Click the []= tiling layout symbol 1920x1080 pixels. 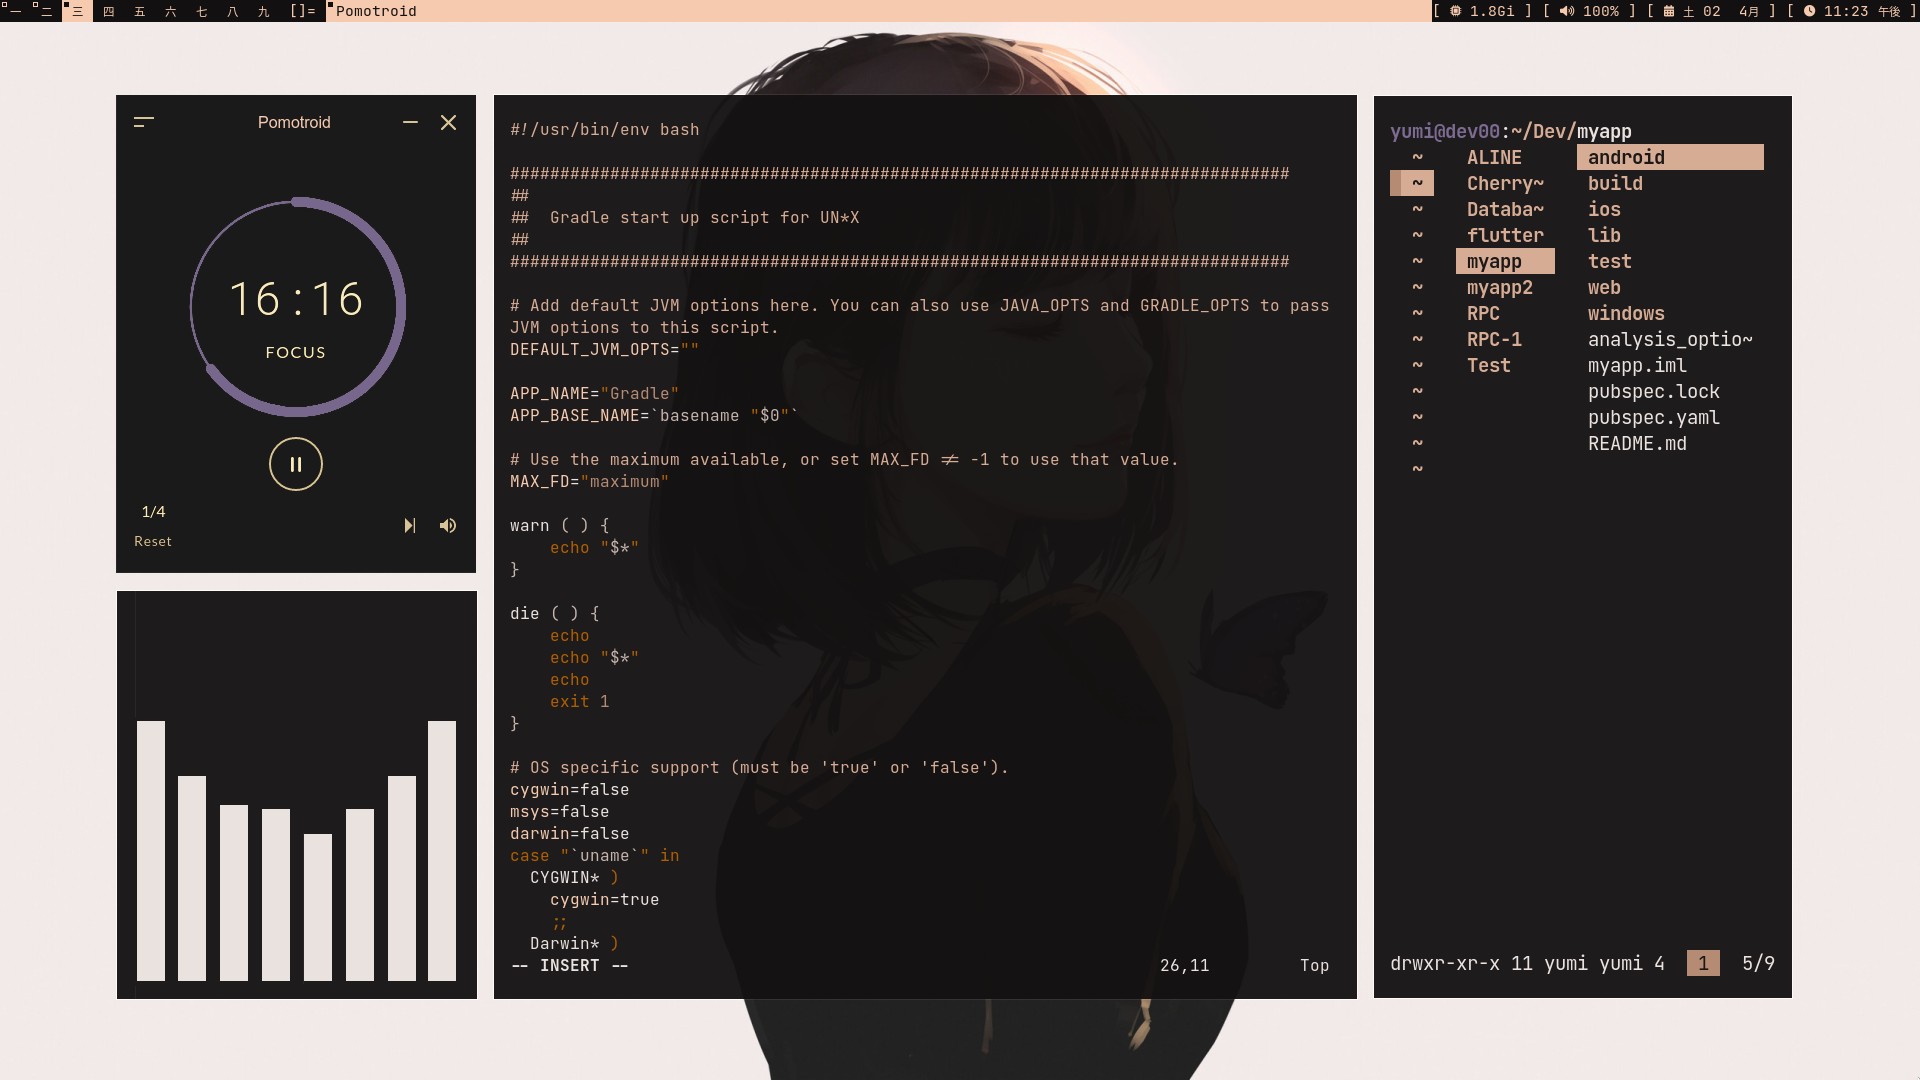302,11
